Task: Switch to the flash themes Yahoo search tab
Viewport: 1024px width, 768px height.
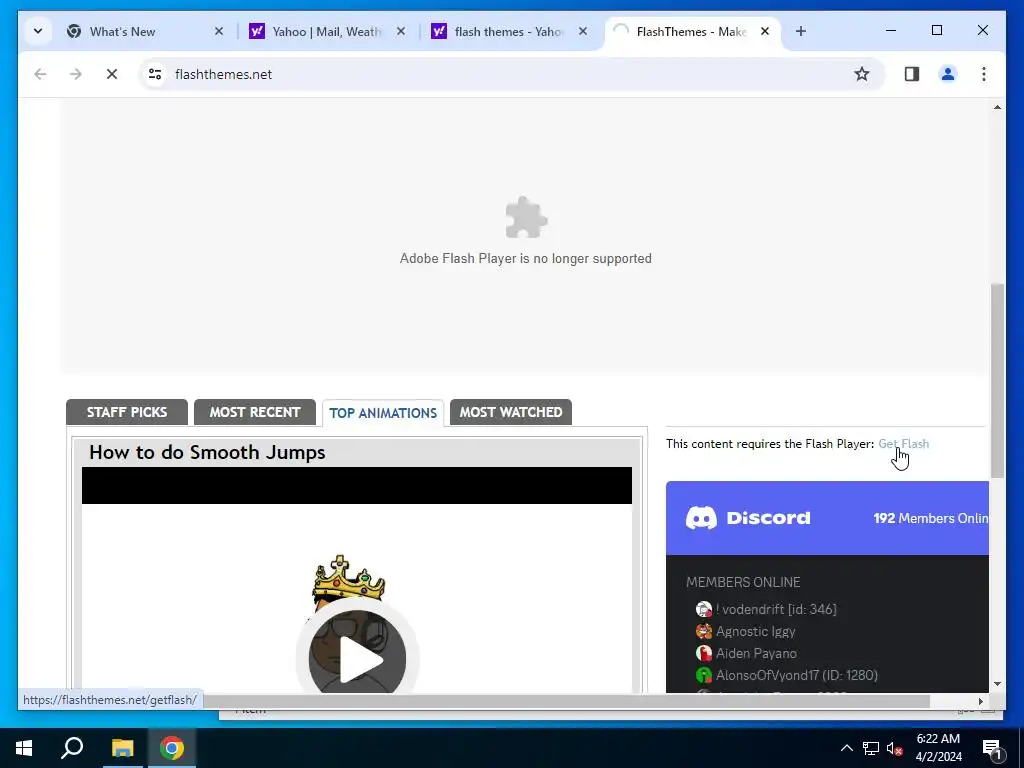Action: click(x=509, y=31)
